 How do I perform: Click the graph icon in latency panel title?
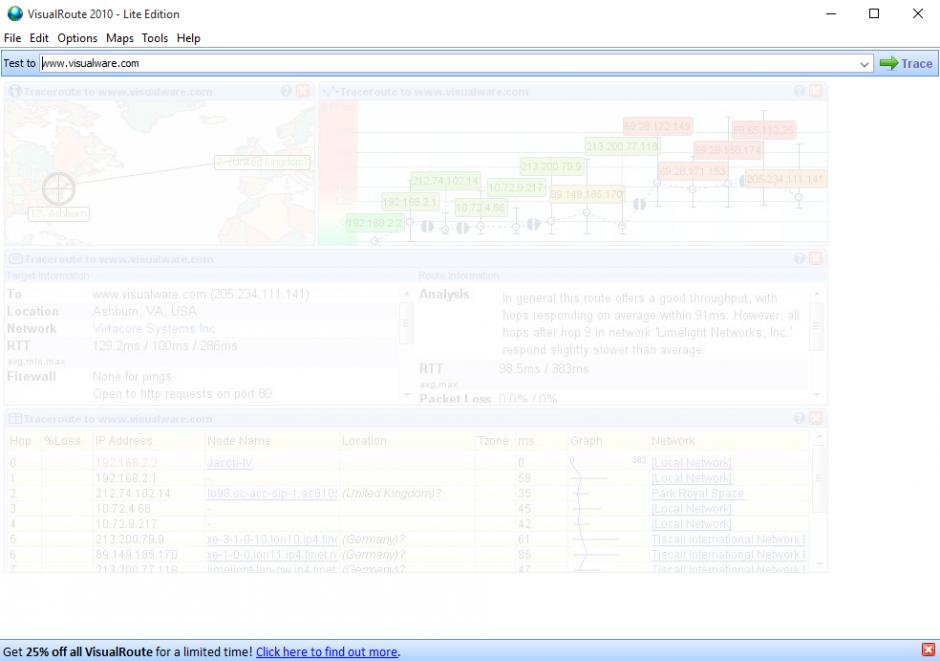[330, 92]
